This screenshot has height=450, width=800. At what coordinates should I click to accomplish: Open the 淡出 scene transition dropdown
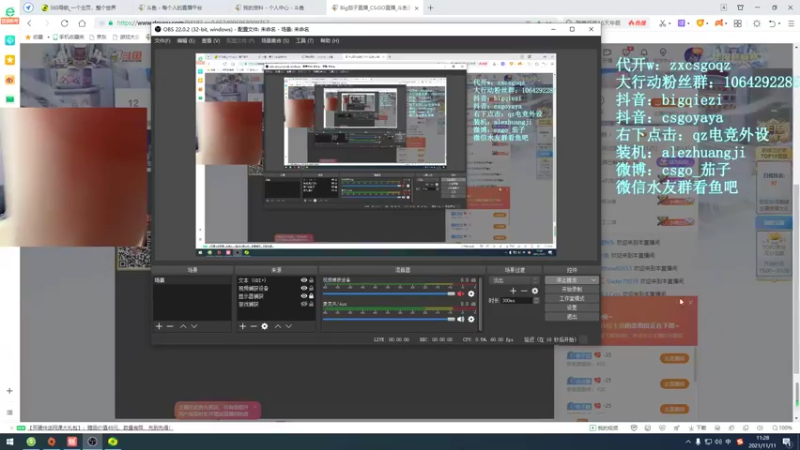pos(514,280)
